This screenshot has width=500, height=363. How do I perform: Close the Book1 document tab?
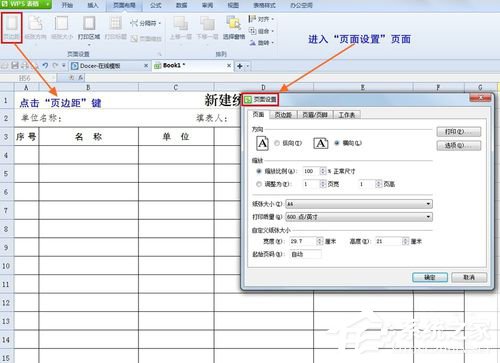pyautogui.click(x=229, y=66)
